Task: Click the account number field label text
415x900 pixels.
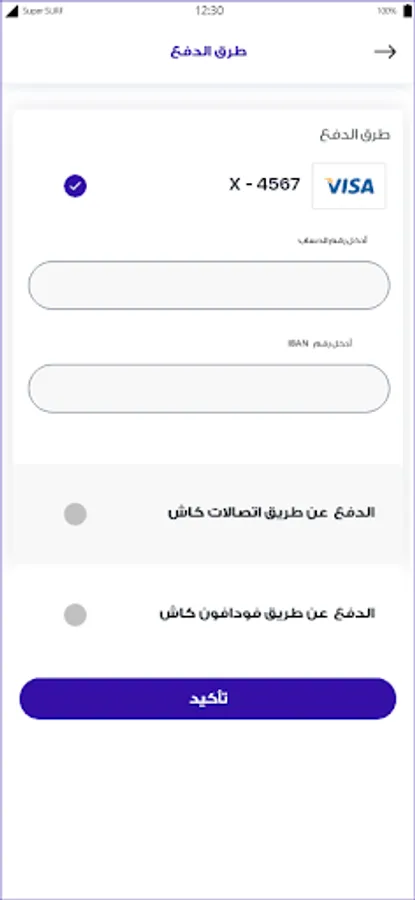Action: pos(332,240)
